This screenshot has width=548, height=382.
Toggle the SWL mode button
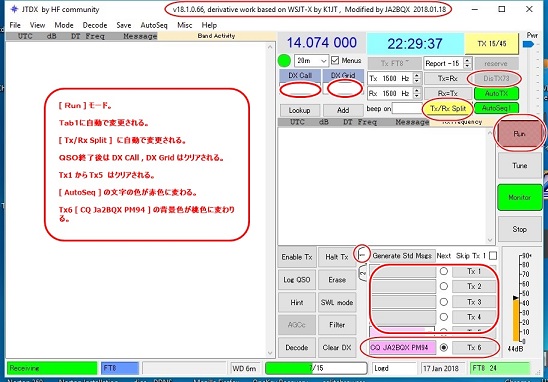(337, 302)
